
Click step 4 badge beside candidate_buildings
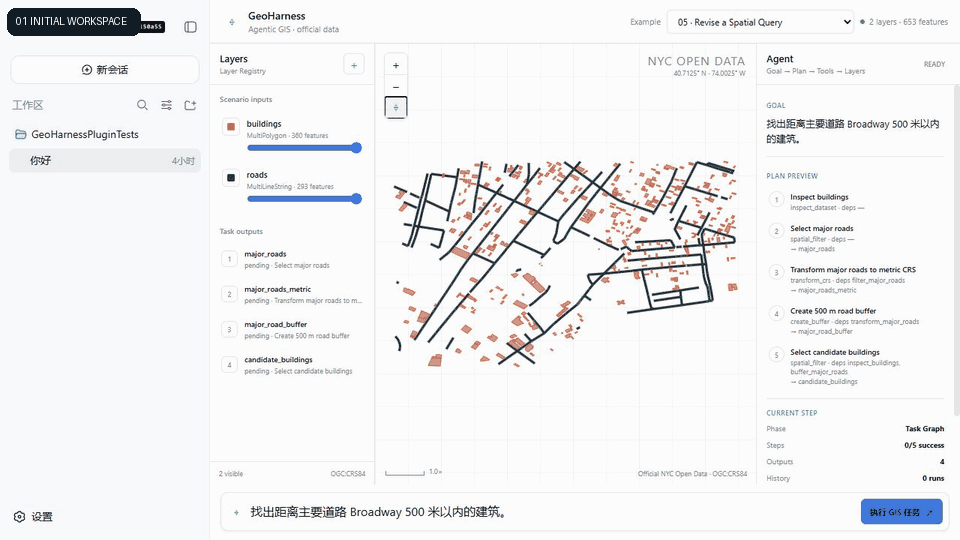[230, 365]
